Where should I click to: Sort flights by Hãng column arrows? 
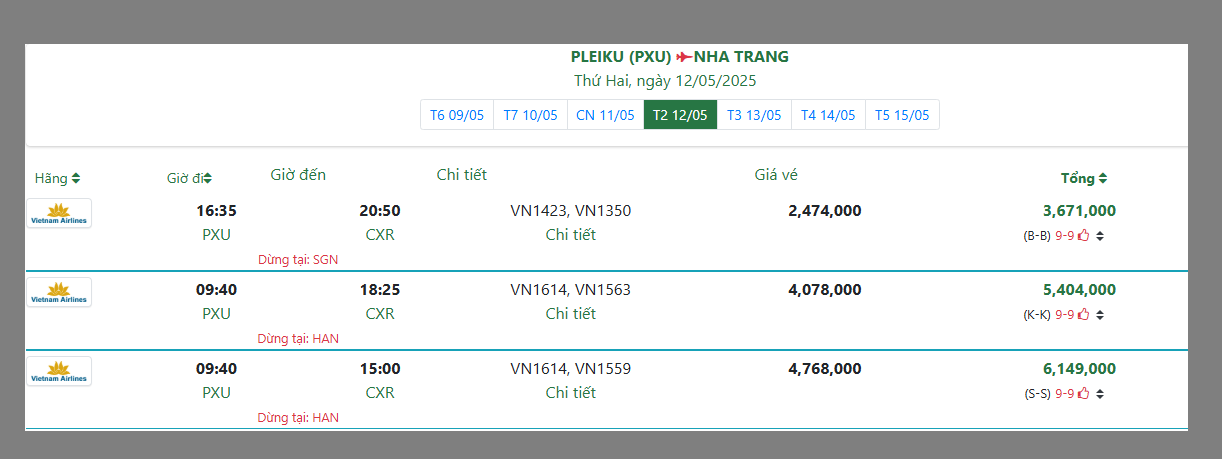tap(76, 179)
